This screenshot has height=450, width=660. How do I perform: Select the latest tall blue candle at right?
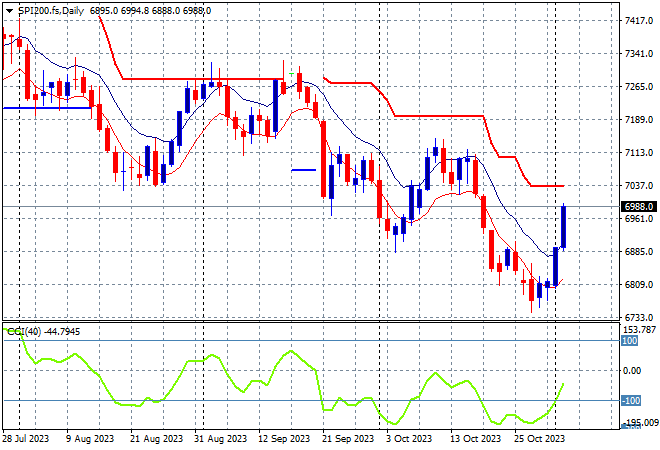tap(564, 227)
